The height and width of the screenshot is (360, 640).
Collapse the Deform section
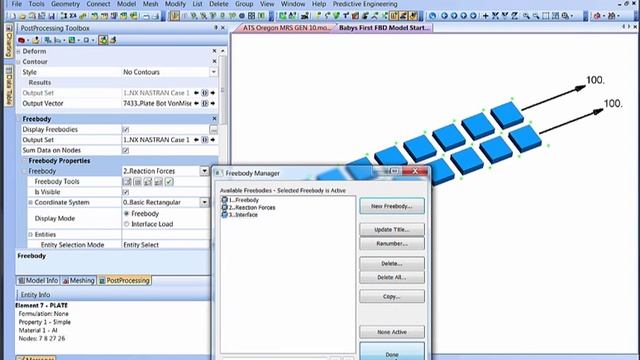point(18,51)
